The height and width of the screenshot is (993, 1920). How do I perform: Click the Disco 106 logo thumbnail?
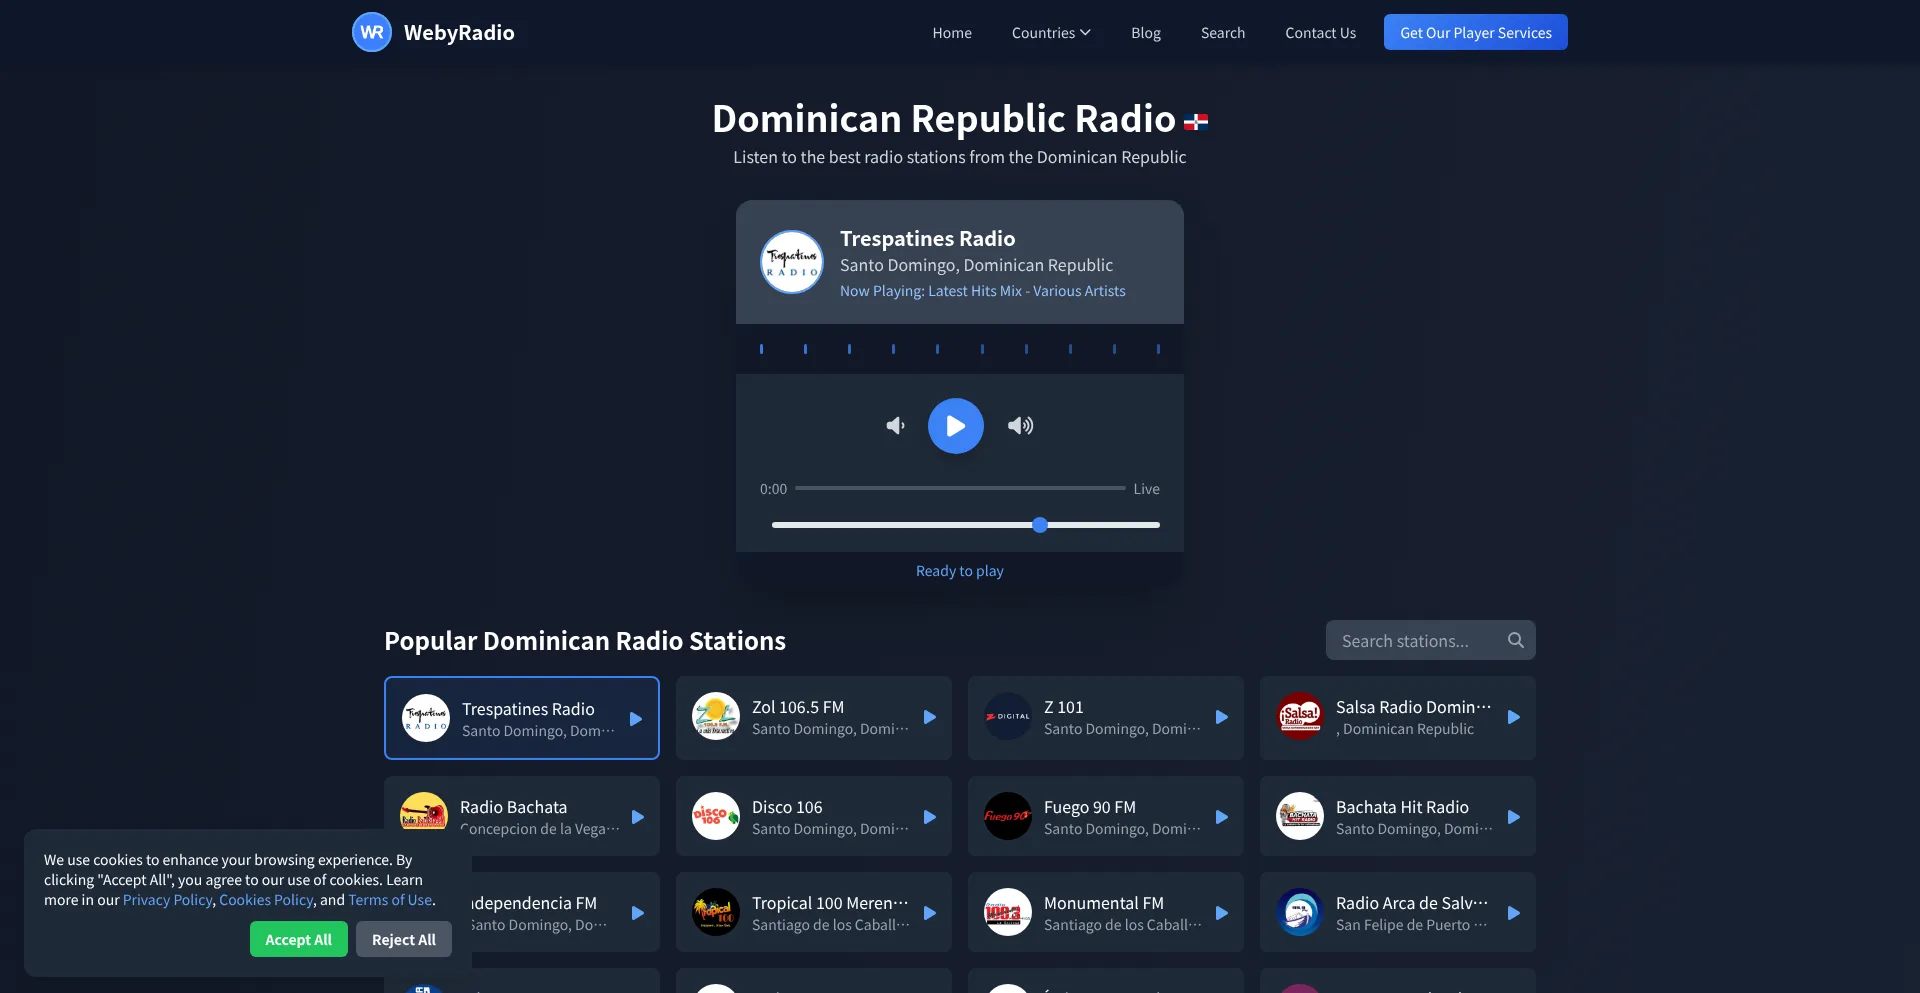click(x=716, y=816)
